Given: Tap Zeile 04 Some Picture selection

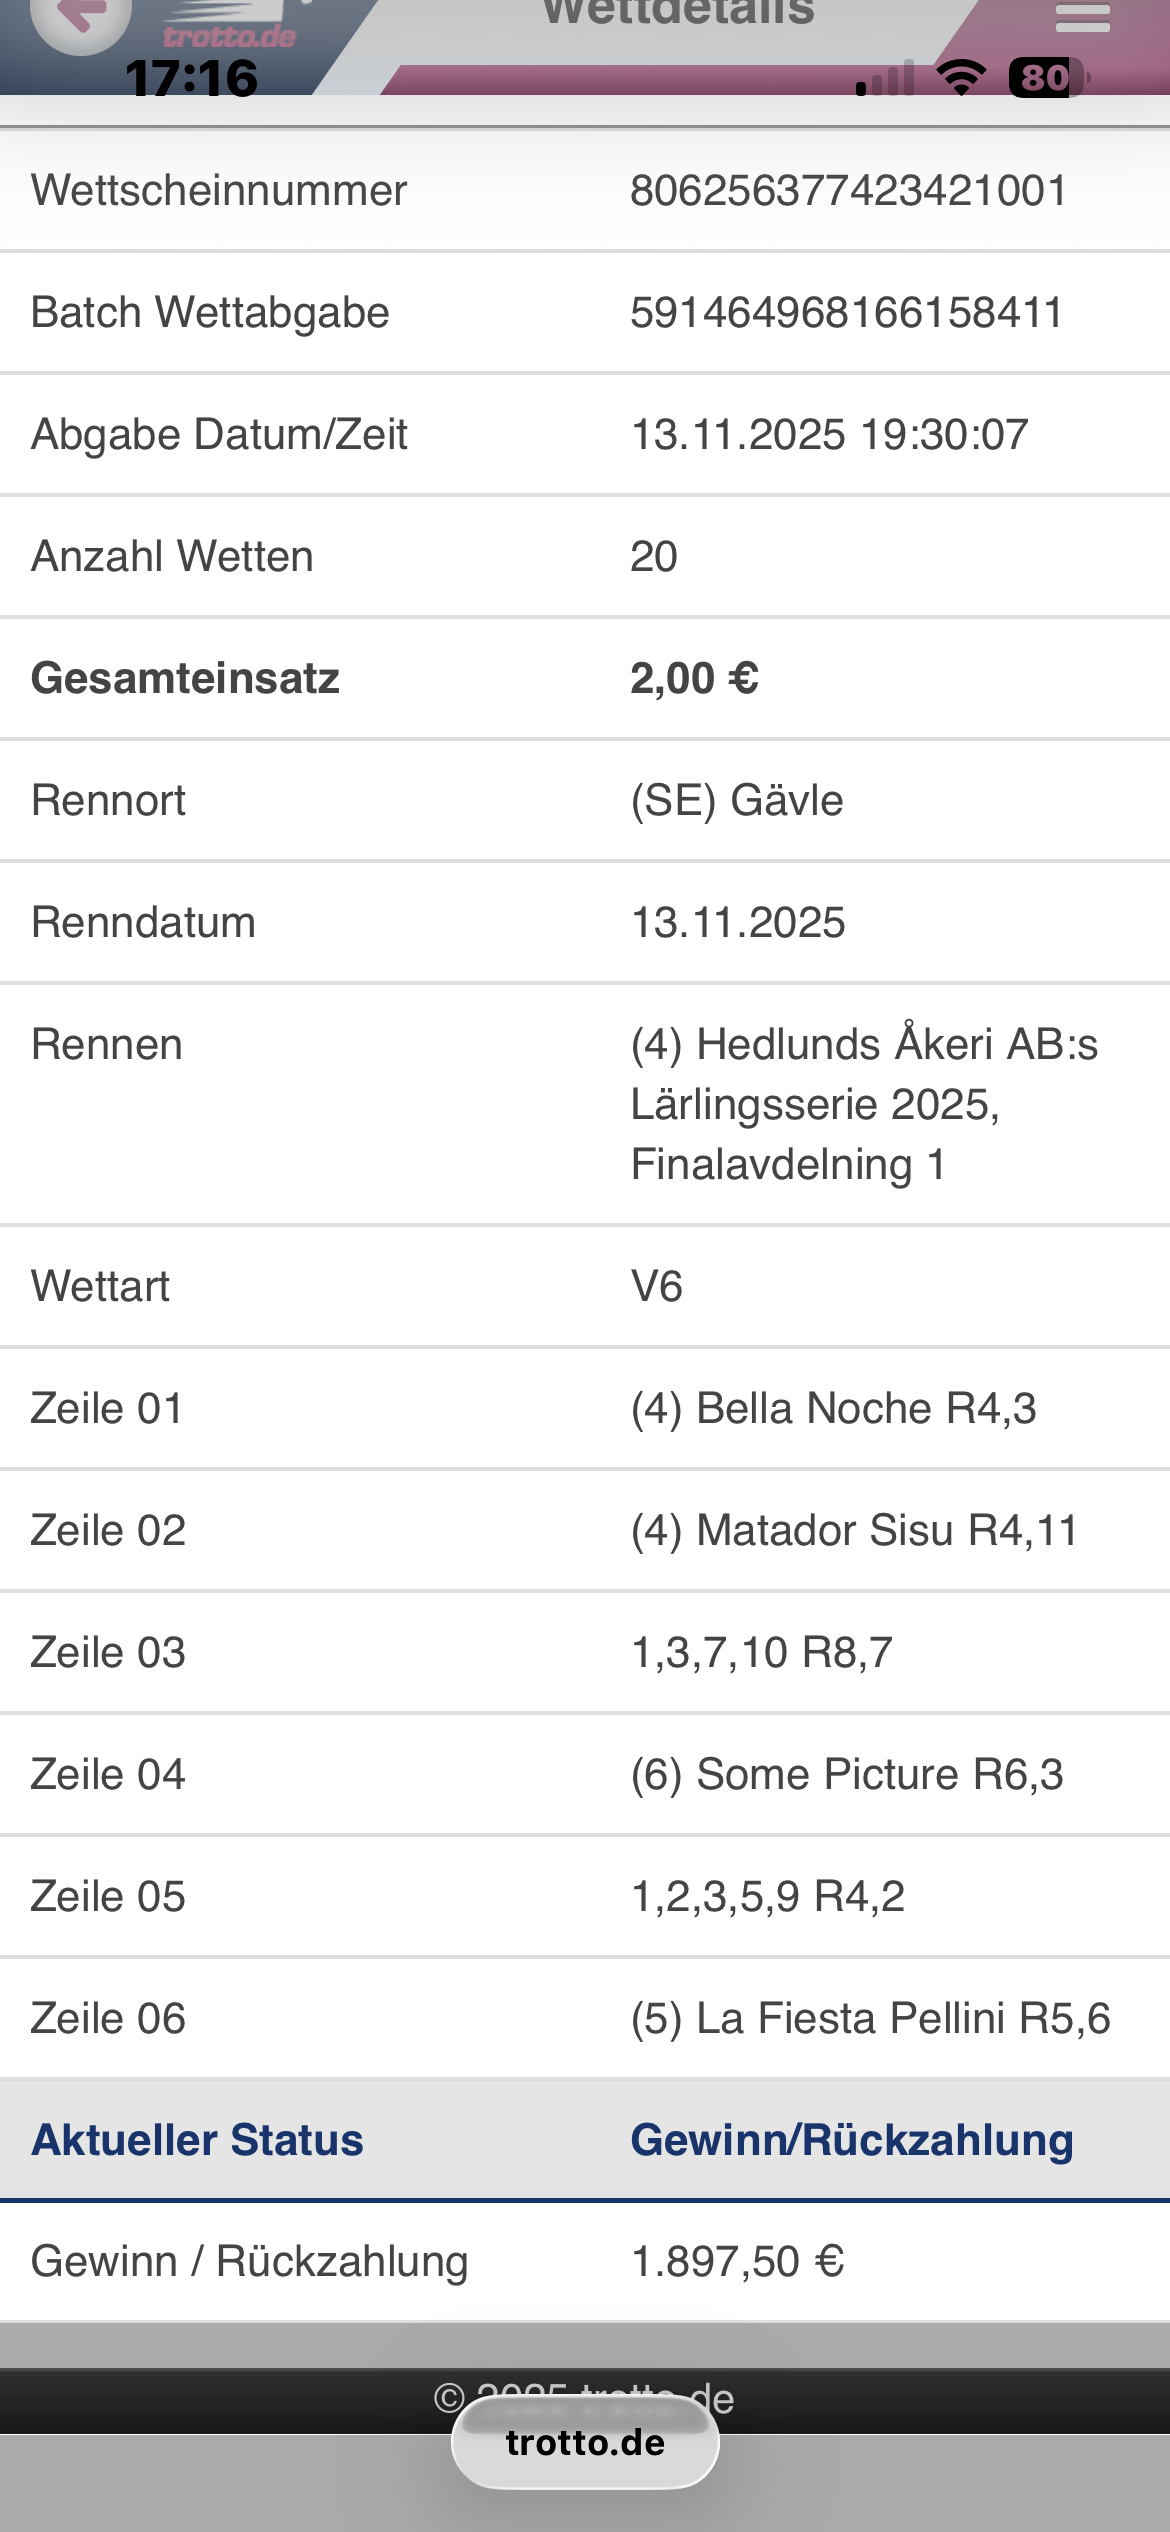Looking at the screenshot, I should pyautogui.click(x=847, y=1774).
